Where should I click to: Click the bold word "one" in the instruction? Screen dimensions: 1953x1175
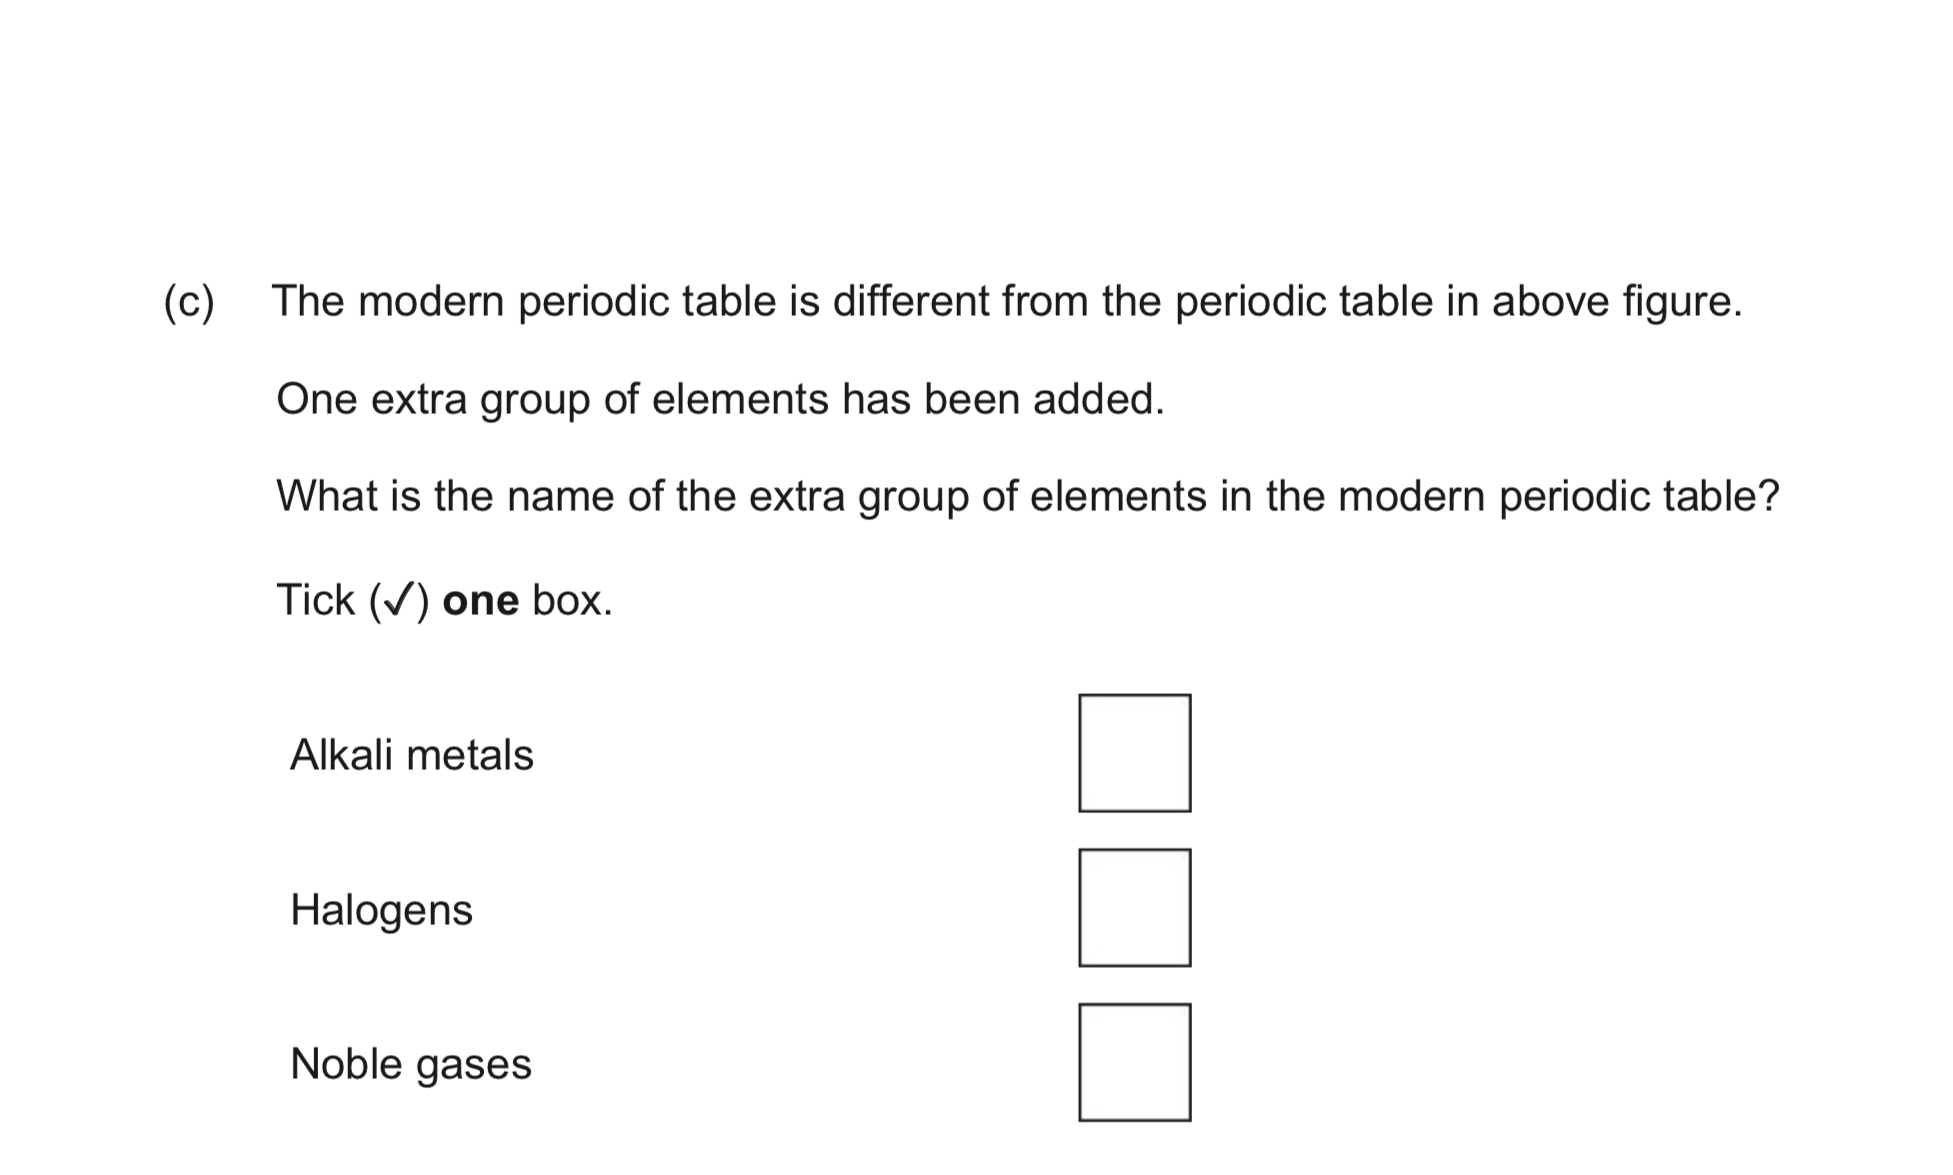480,600
